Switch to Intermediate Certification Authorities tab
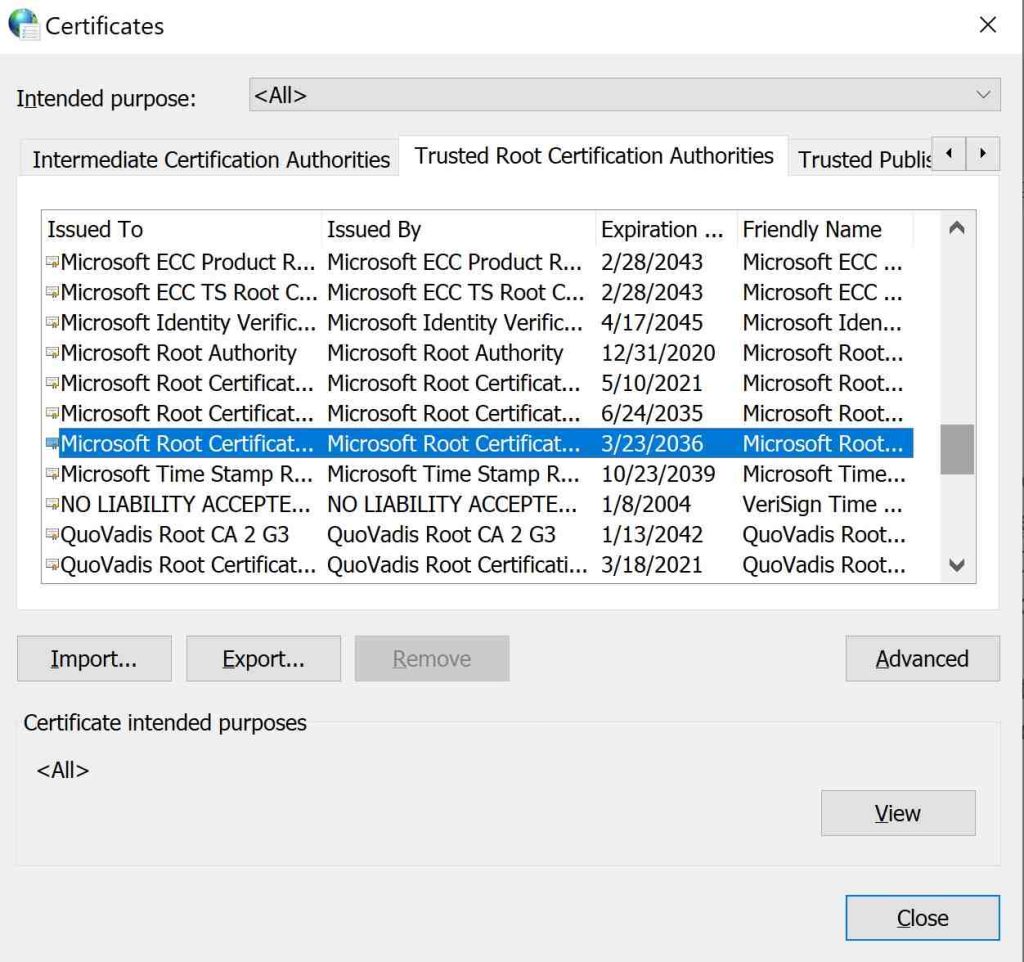This screenshot has width=1024, height=962. (x=210, y=160)
